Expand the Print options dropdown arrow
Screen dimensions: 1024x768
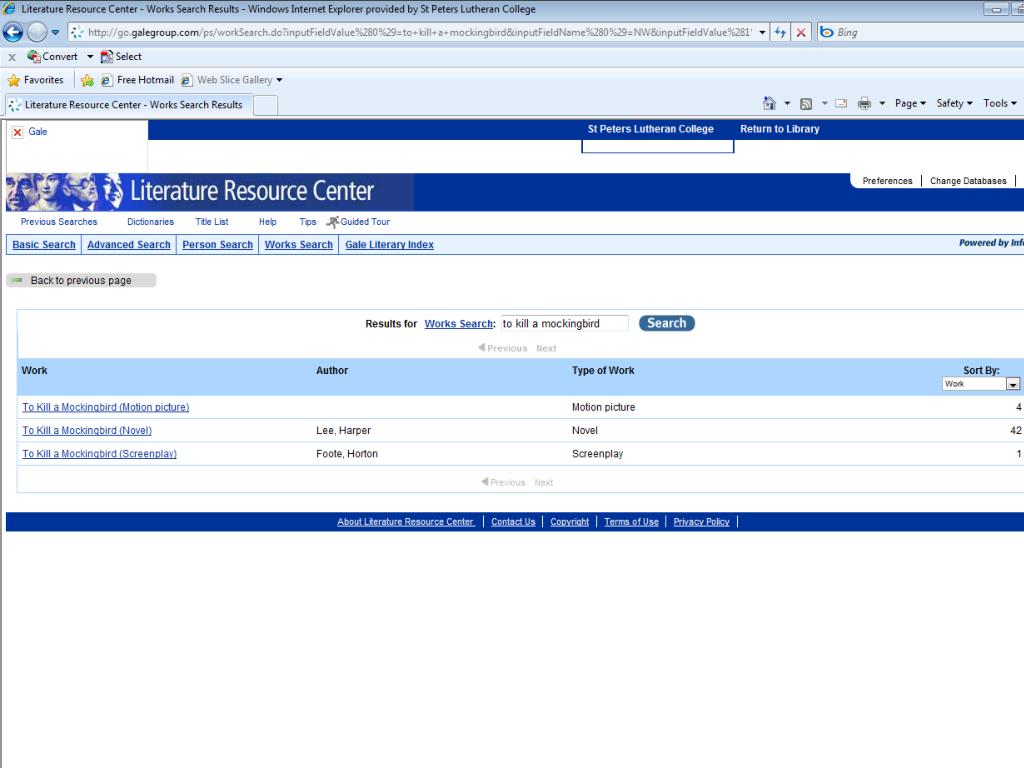pyautogui.click(x=882, y=103)
